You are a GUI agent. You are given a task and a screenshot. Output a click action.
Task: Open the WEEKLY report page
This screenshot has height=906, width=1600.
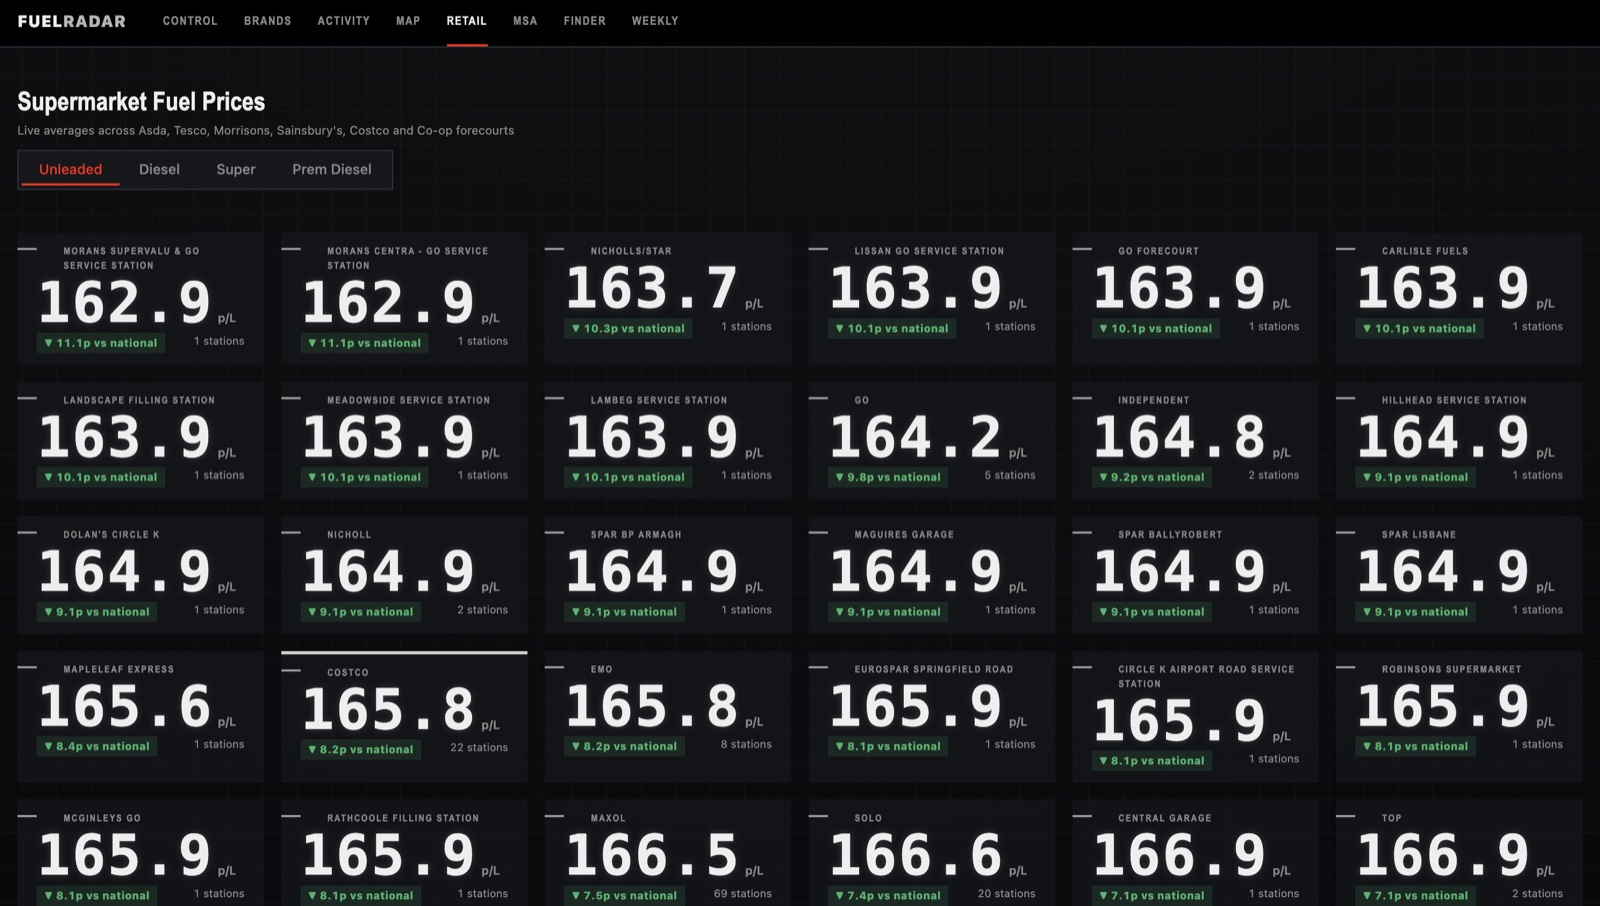(655, 21)
